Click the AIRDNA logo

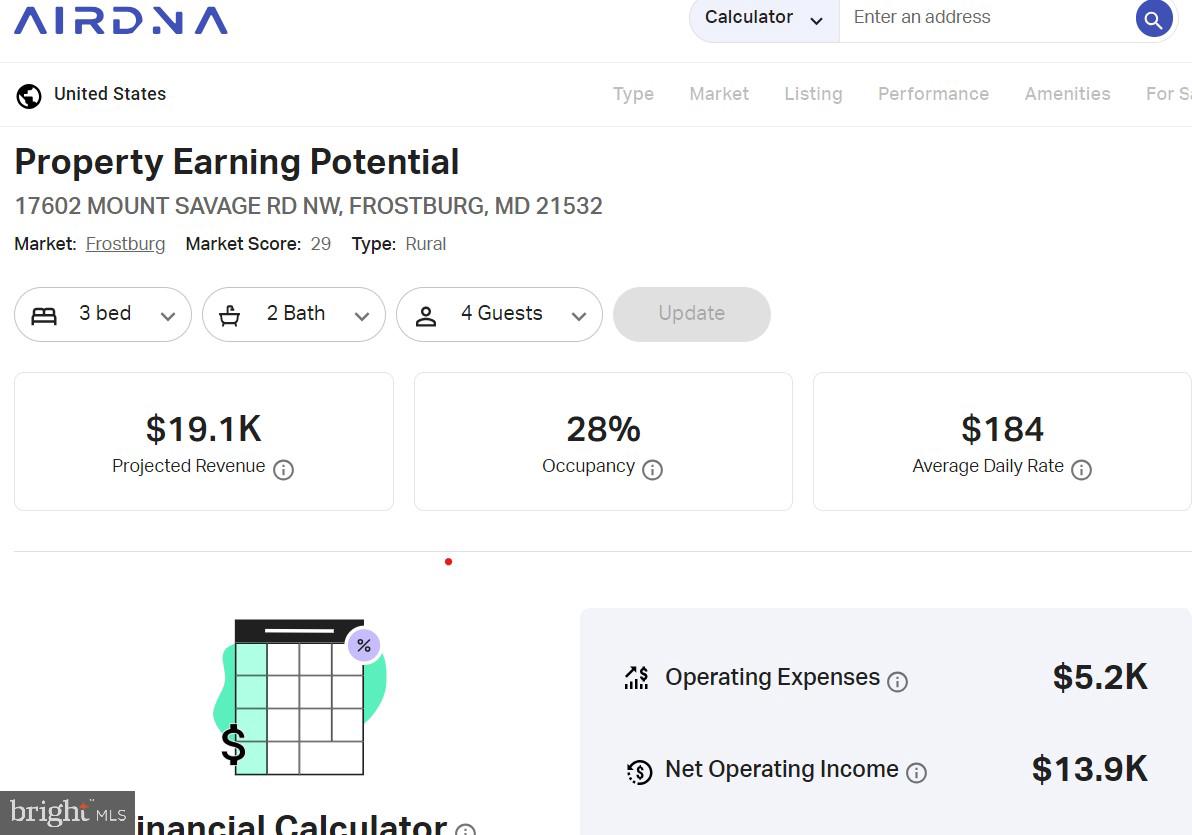point(121,20)
